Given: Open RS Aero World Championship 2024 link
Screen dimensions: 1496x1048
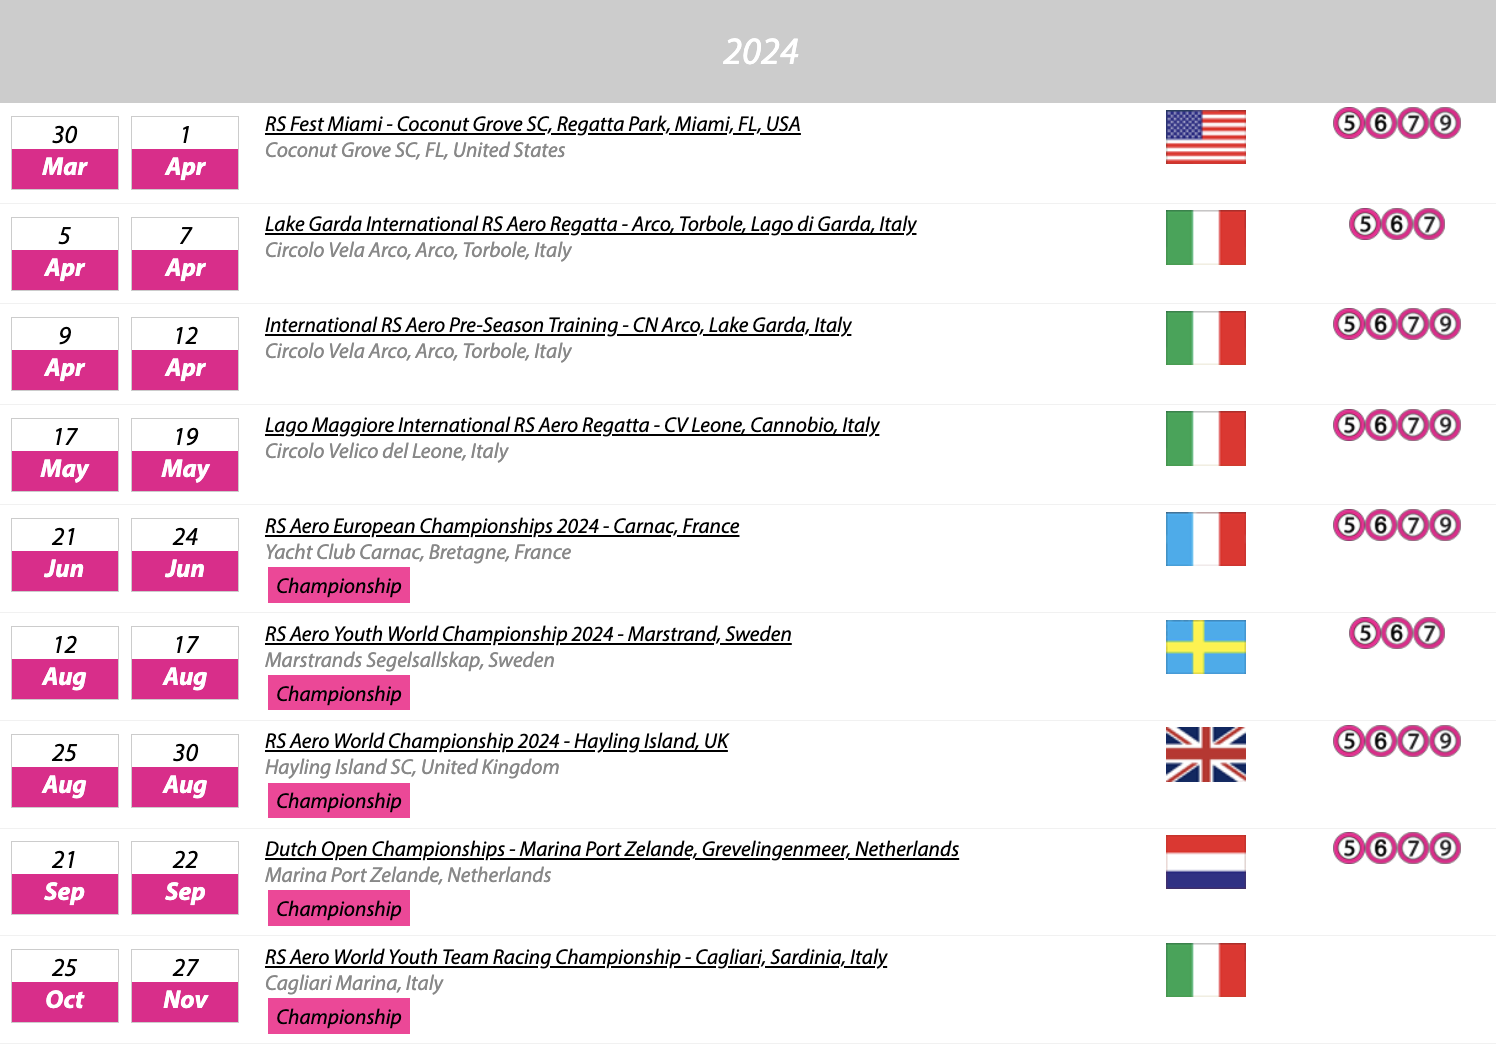Looking at the screenshot, I should [x=496, y=741].
